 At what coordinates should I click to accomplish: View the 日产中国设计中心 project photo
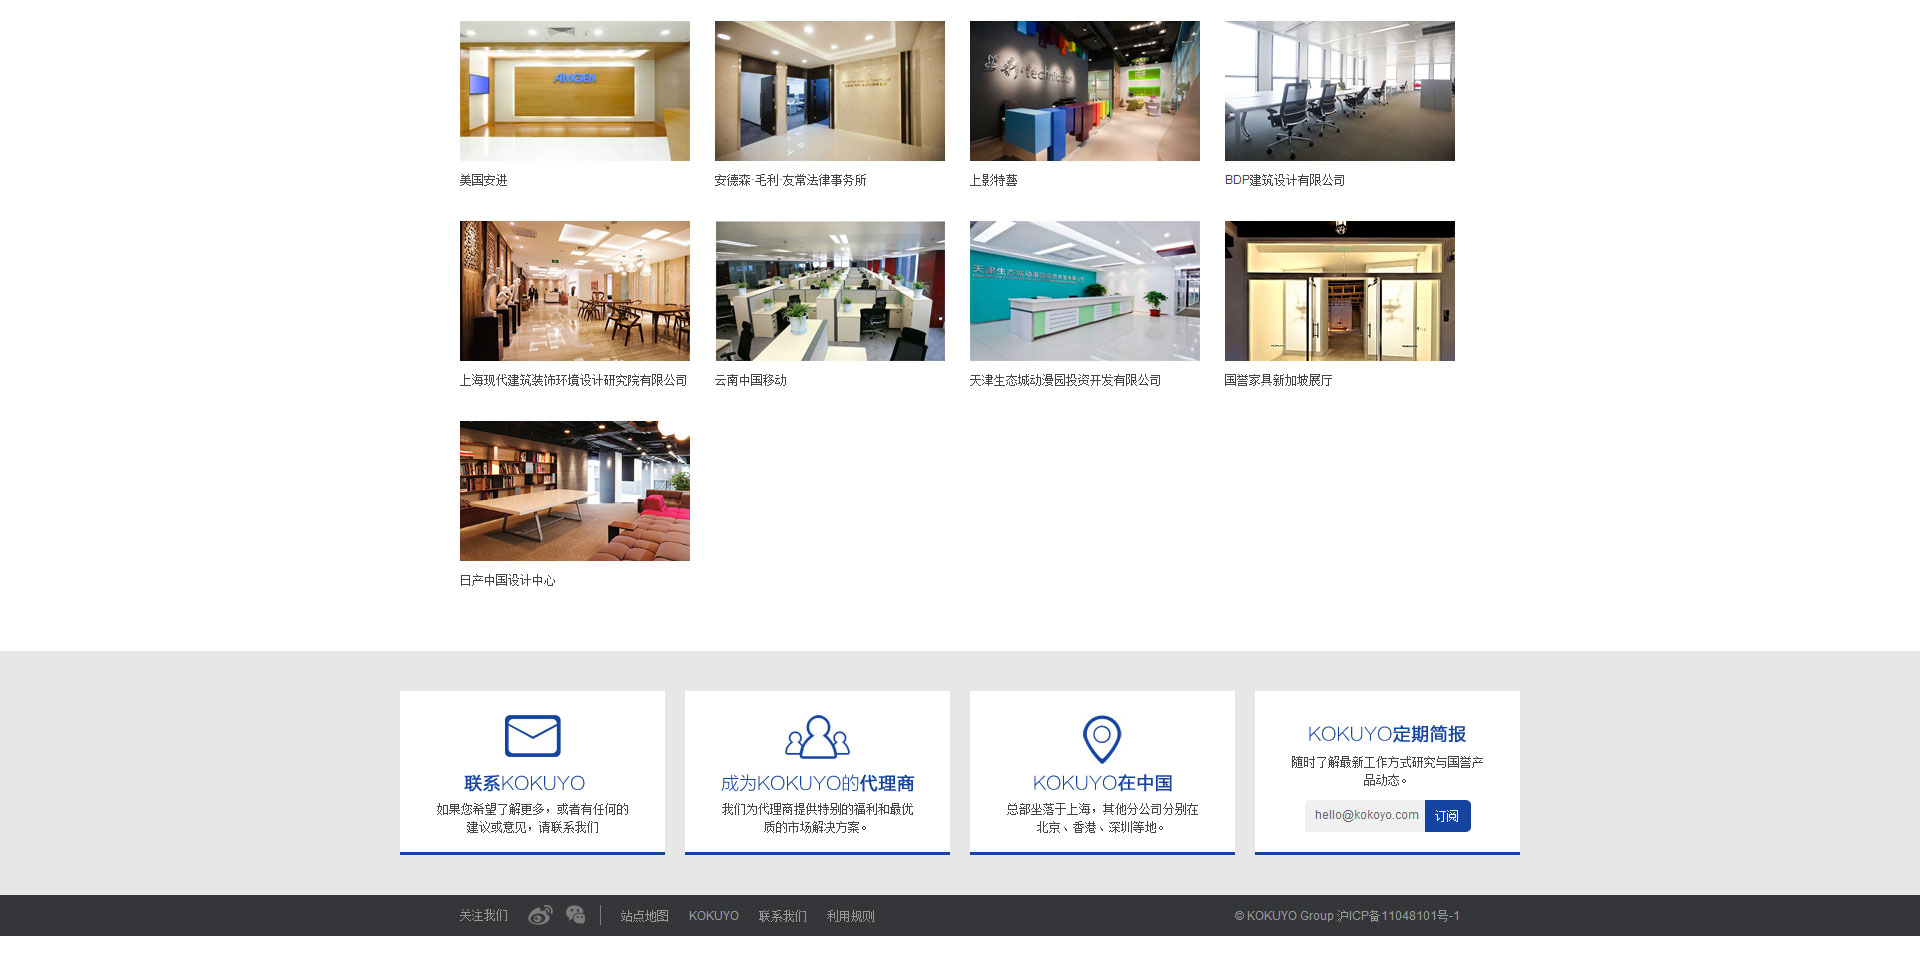click(x=575, y=491)
